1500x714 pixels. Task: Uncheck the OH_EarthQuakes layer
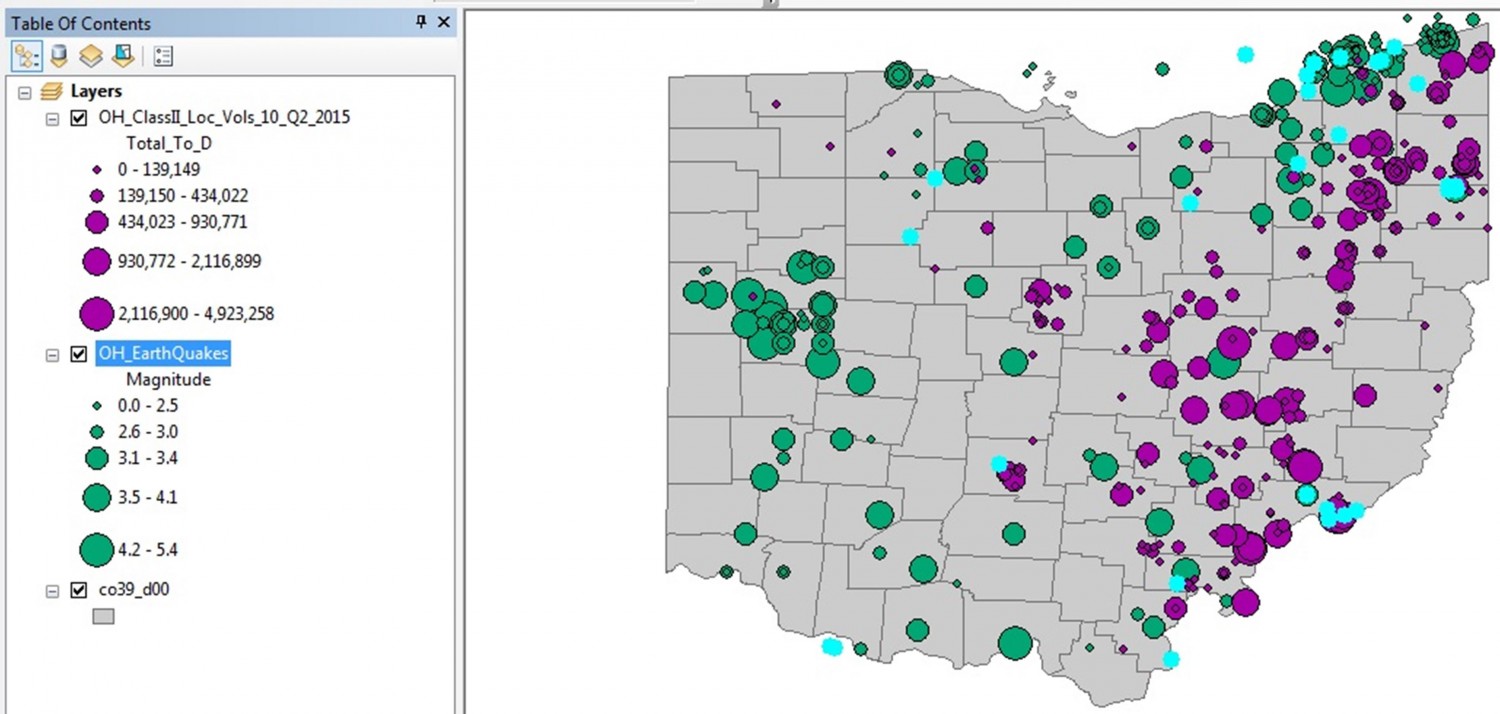[77, 353]
